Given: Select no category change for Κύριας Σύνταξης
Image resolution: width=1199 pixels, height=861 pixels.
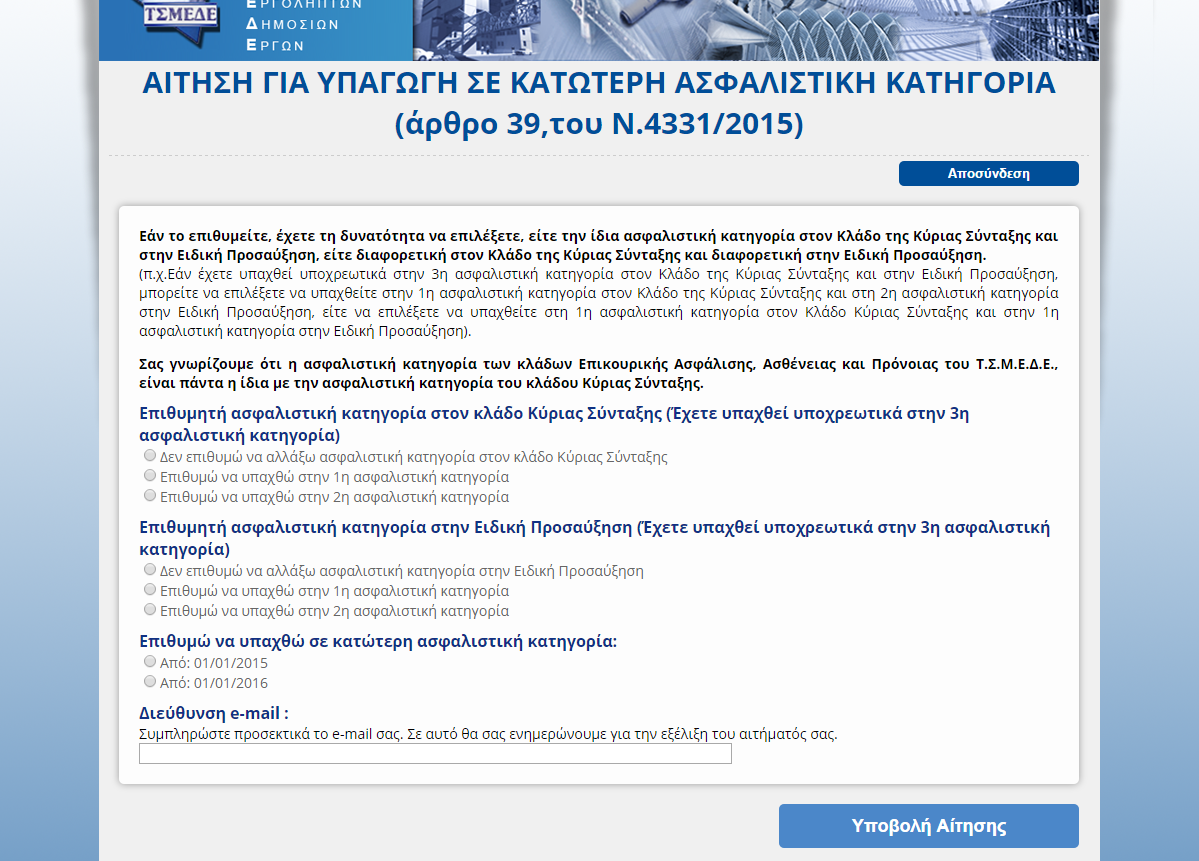Looking at the screenshot, I should [150, 456].
